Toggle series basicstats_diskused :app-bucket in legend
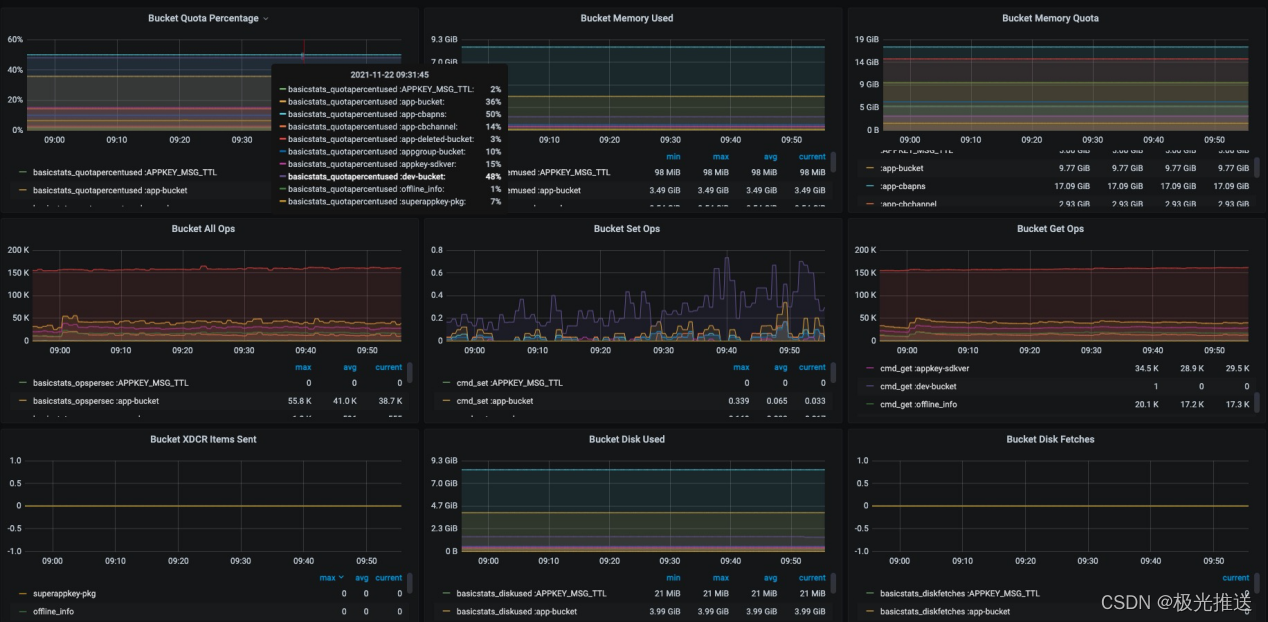This screenshot has height=622, width=1268. tap(517, 611)
